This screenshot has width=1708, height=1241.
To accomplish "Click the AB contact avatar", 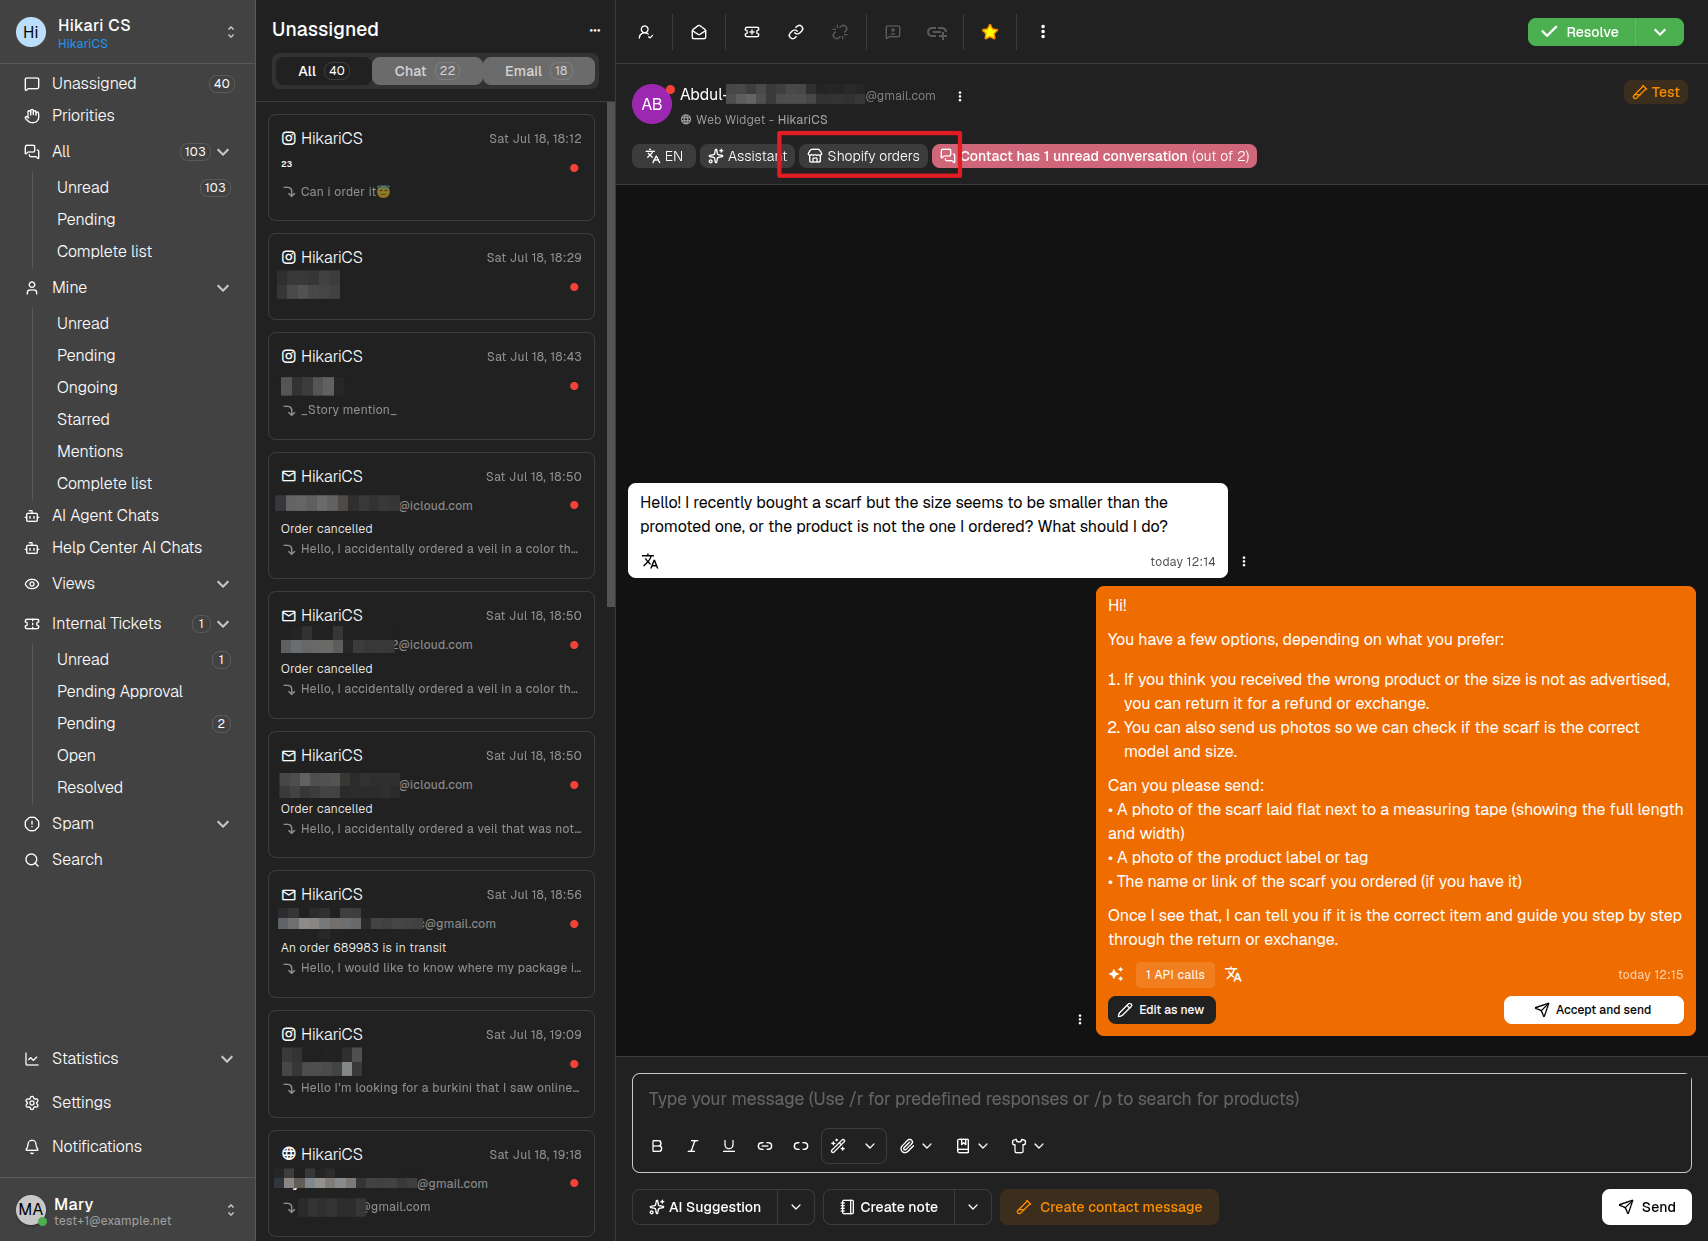I will click(x=652, y=104).
